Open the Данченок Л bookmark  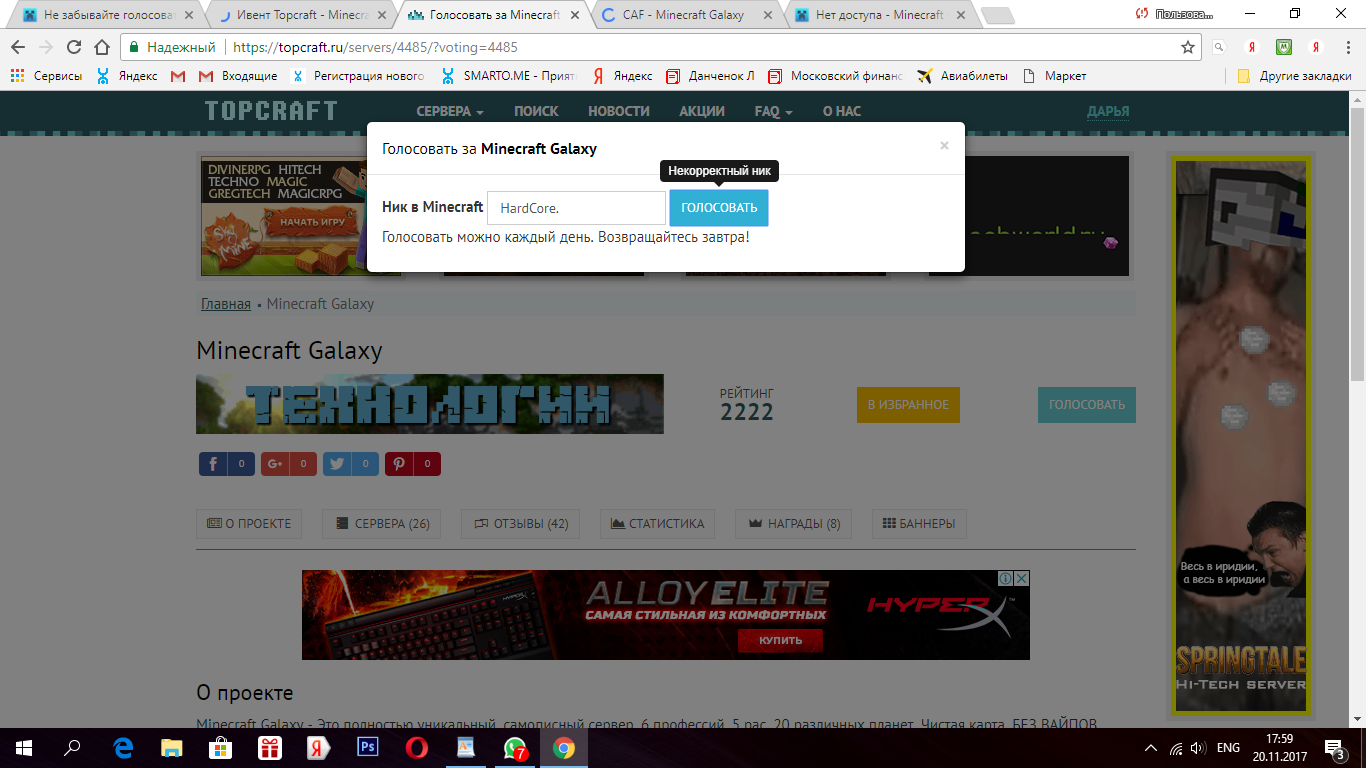[710, 76]
